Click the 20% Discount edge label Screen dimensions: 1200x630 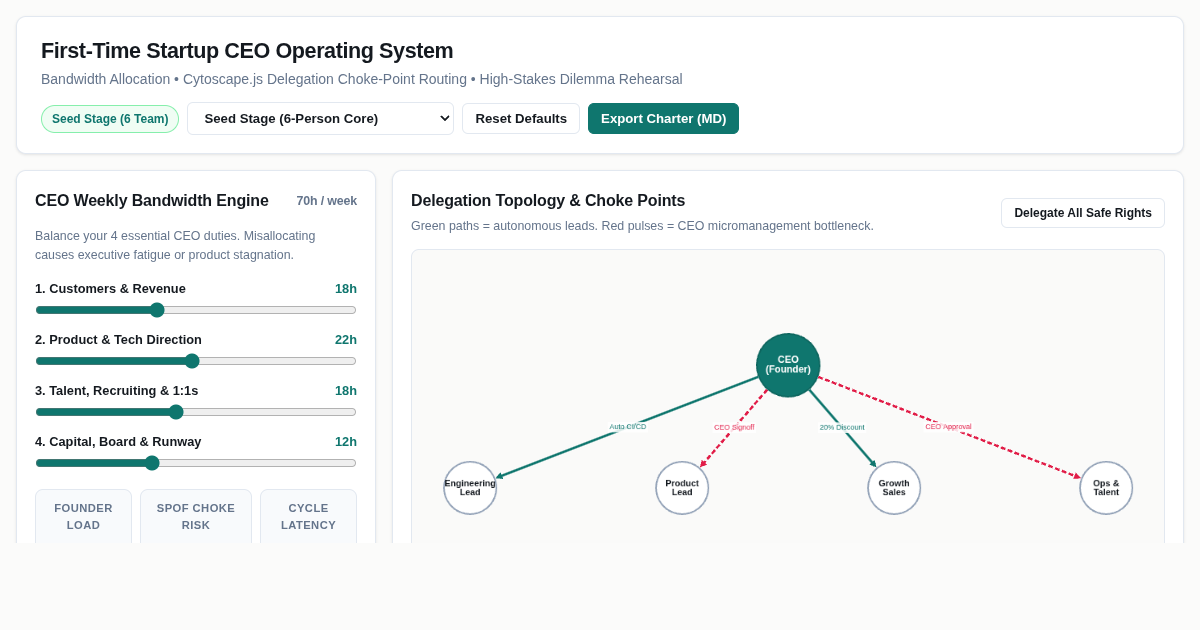[x=842, y=427]
